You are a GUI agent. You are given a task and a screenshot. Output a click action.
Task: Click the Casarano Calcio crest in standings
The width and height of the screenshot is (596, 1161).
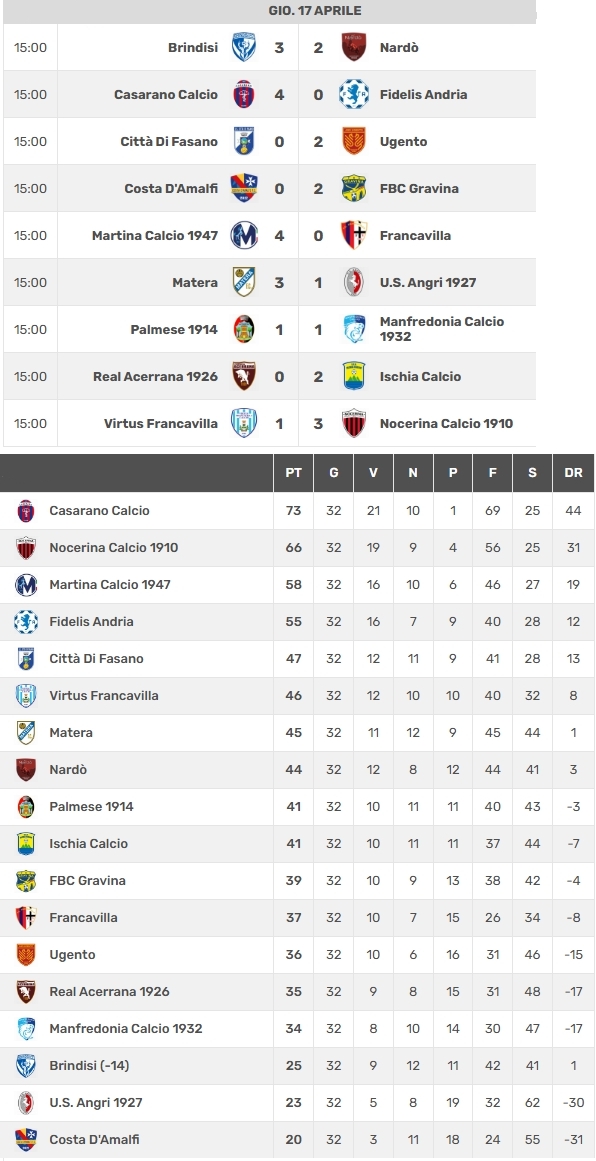[26, 511]
